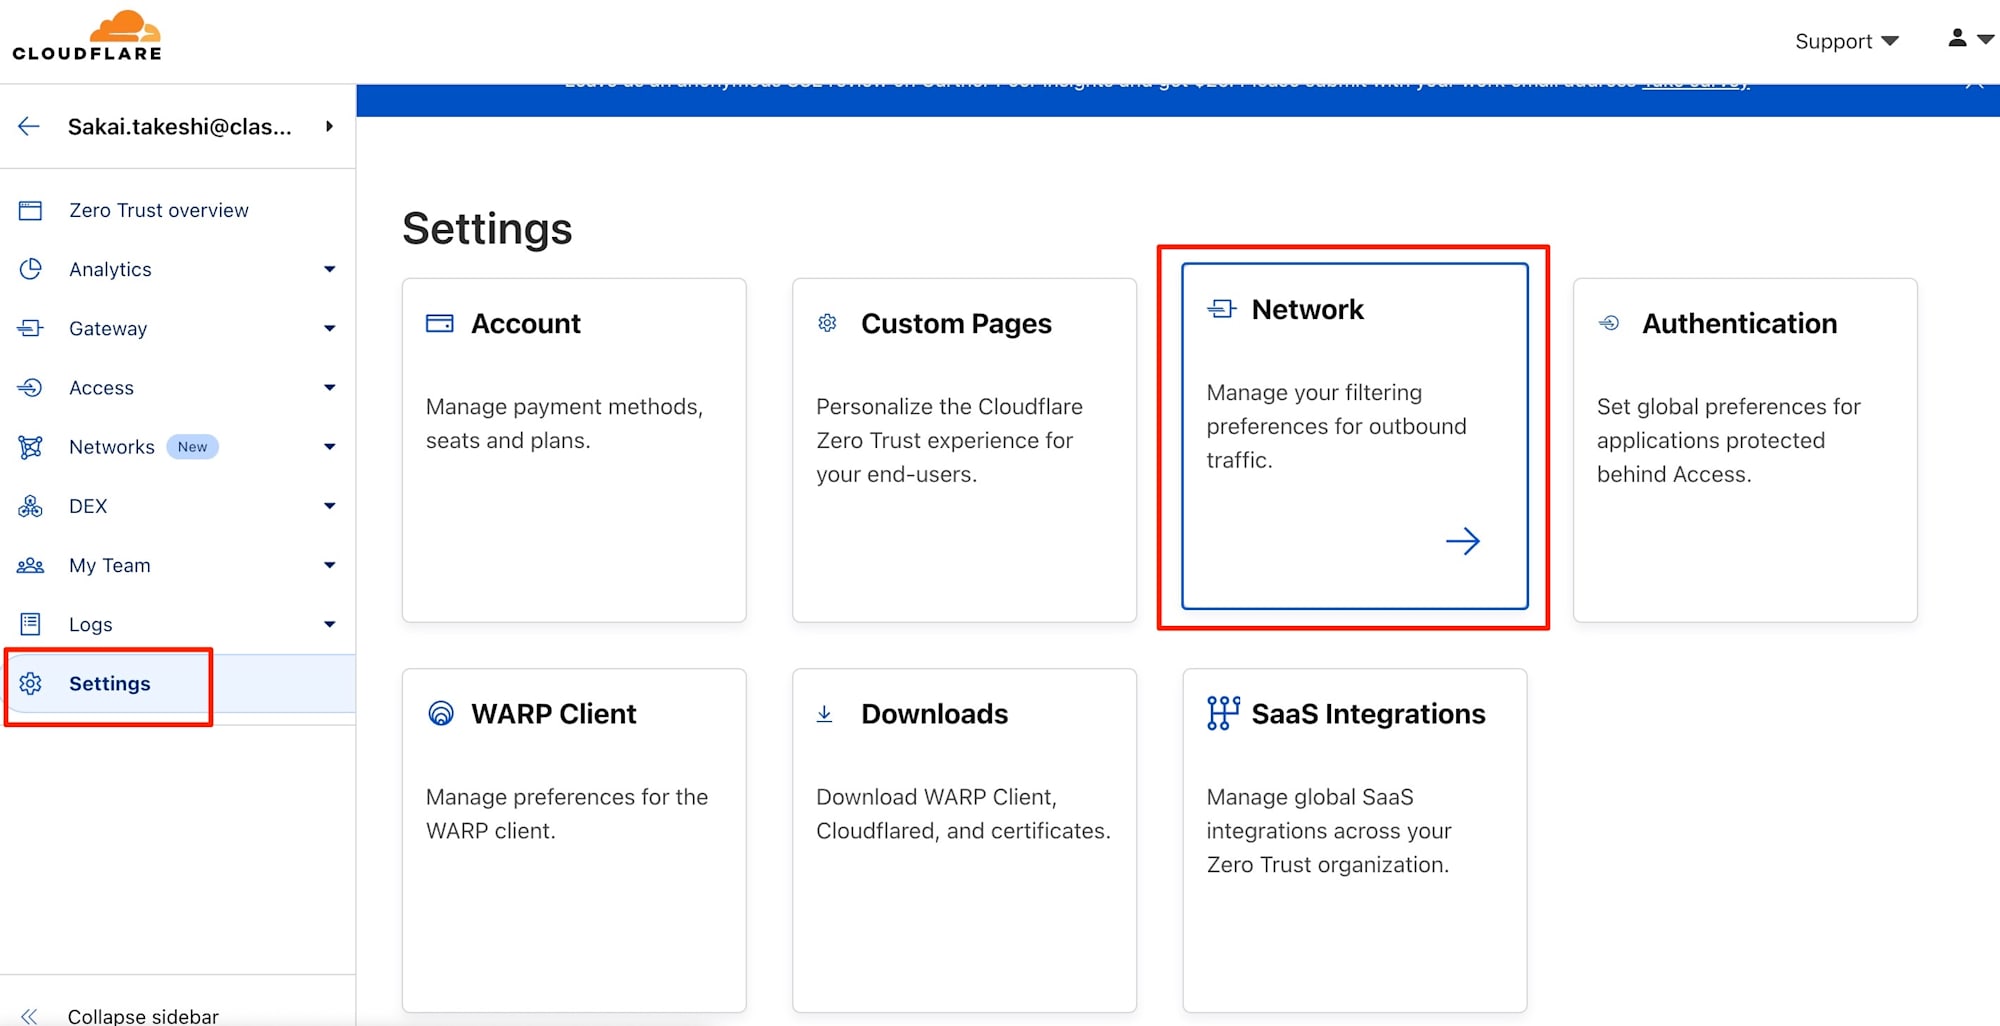Click the Sakai.takeshi account name
Viewport: 2000px width, 1026px height.
coord(180,126)
